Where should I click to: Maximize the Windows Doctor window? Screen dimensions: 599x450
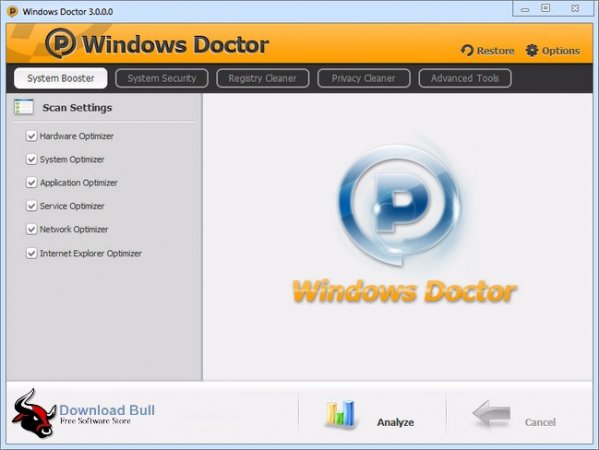click(546, 8)
